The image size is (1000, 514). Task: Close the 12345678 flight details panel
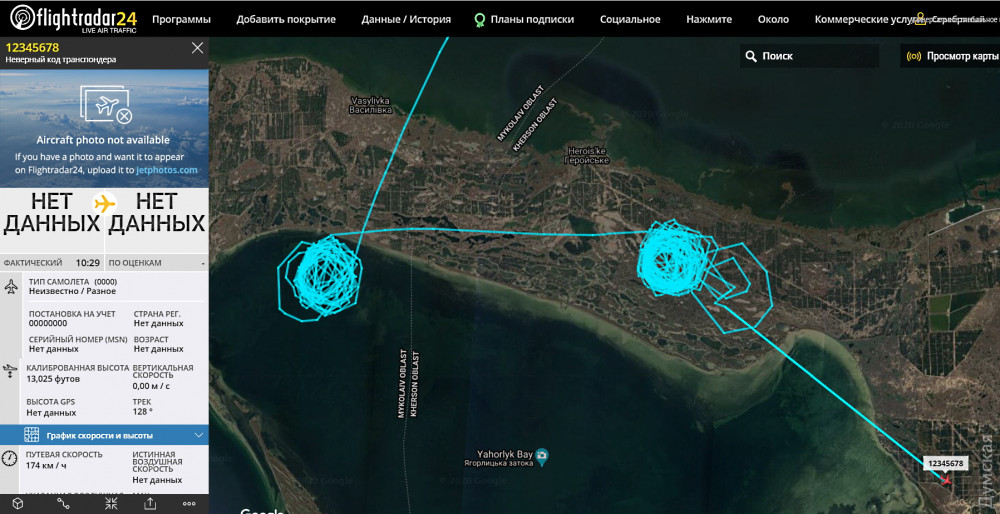(197, 48)
